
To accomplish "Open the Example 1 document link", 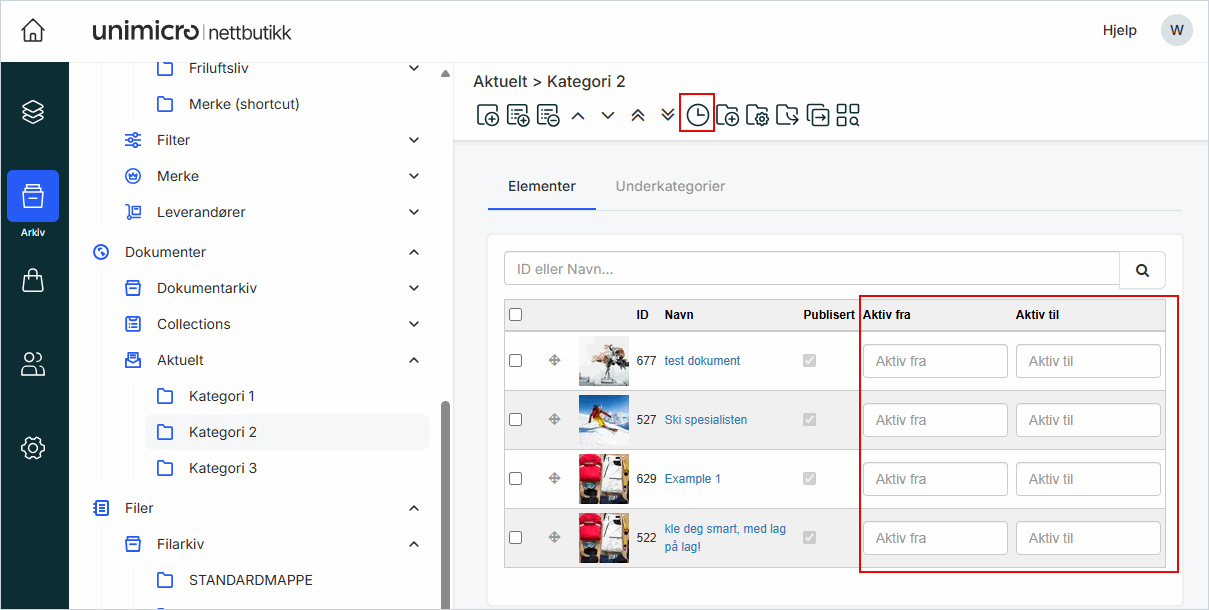I will [x=692, y=479].
